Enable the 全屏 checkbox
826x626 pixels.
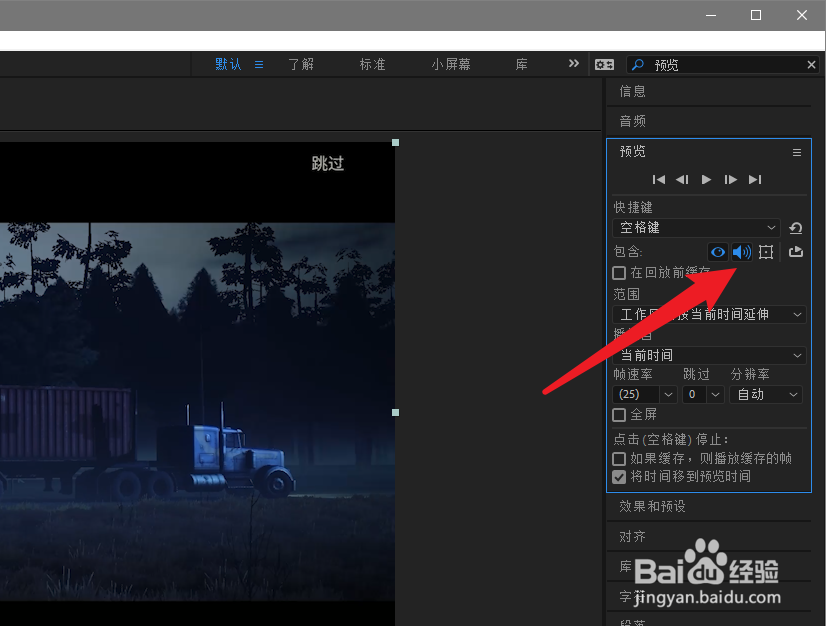point(619,415)
